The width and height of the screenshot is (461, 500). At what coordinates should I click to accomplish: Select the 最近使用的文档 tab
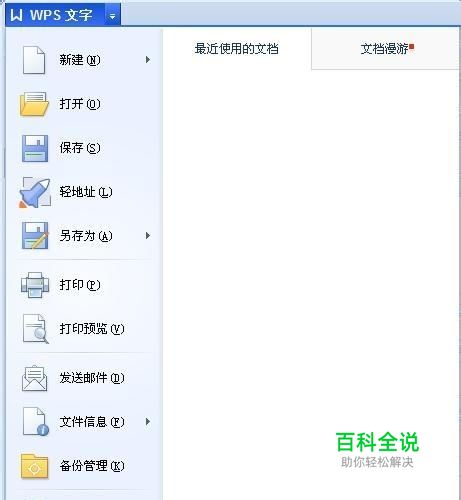[x=237, y=49]
